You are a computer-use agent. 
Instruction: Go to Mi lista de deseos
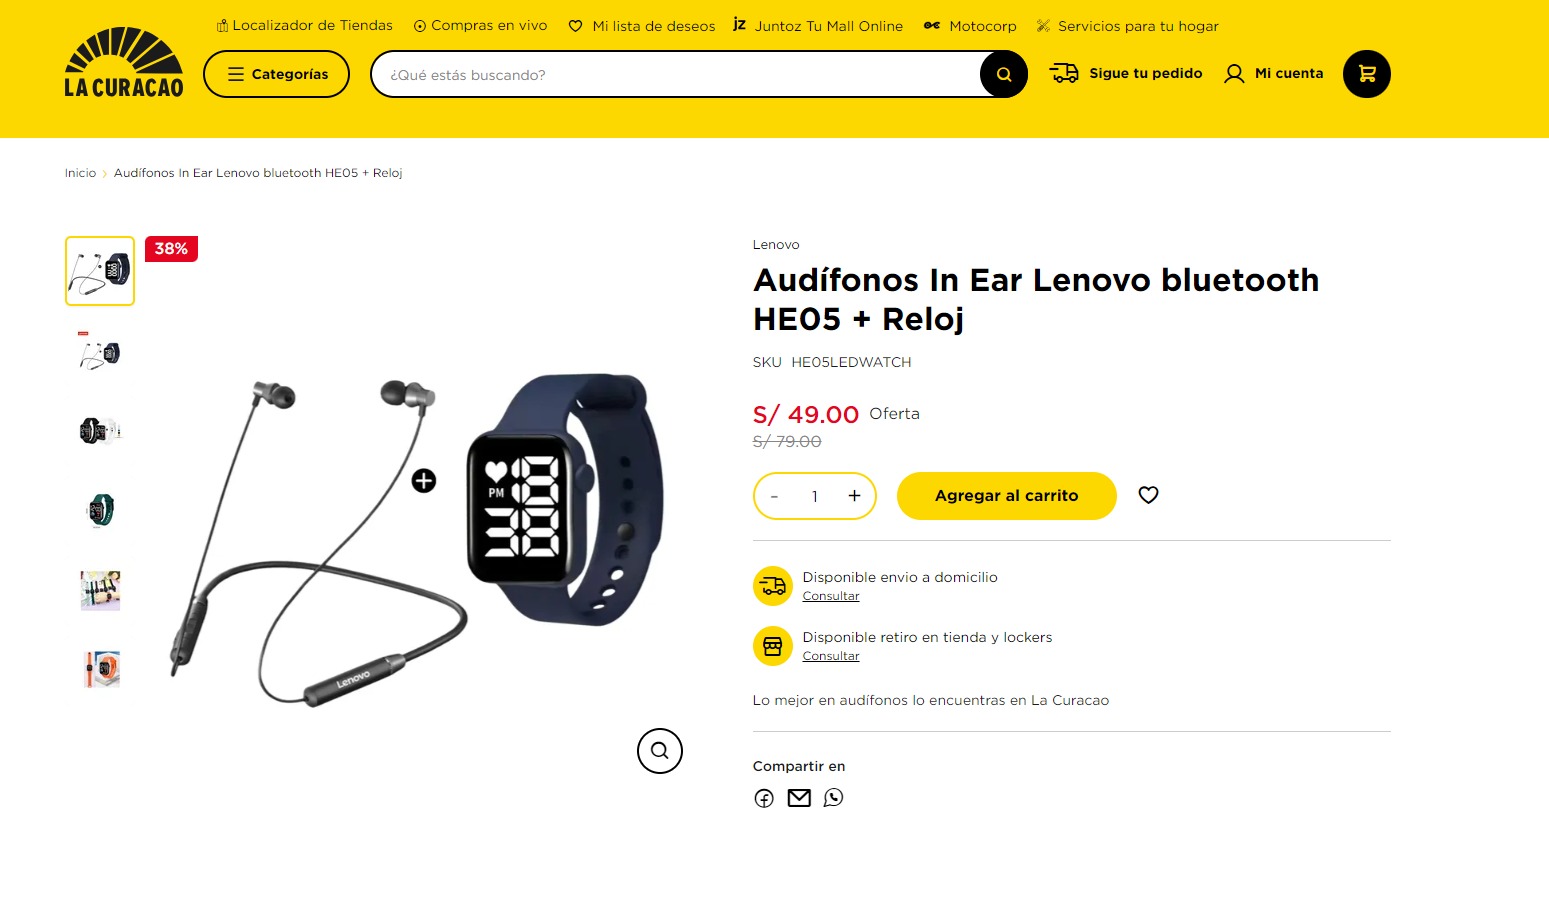coord(642,26)
